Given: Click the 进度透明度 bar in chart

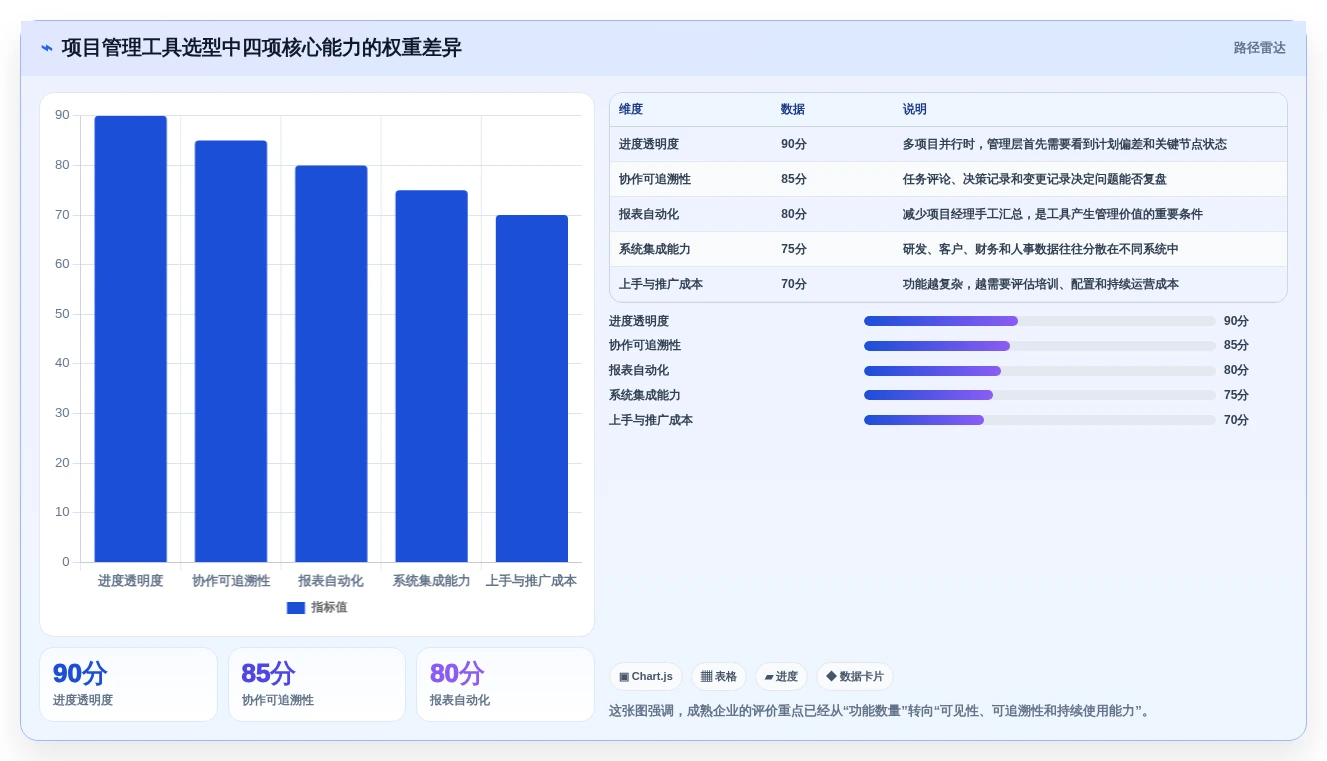Looking at the screenshot, I should pyautogui.click(x=130, y=339).
